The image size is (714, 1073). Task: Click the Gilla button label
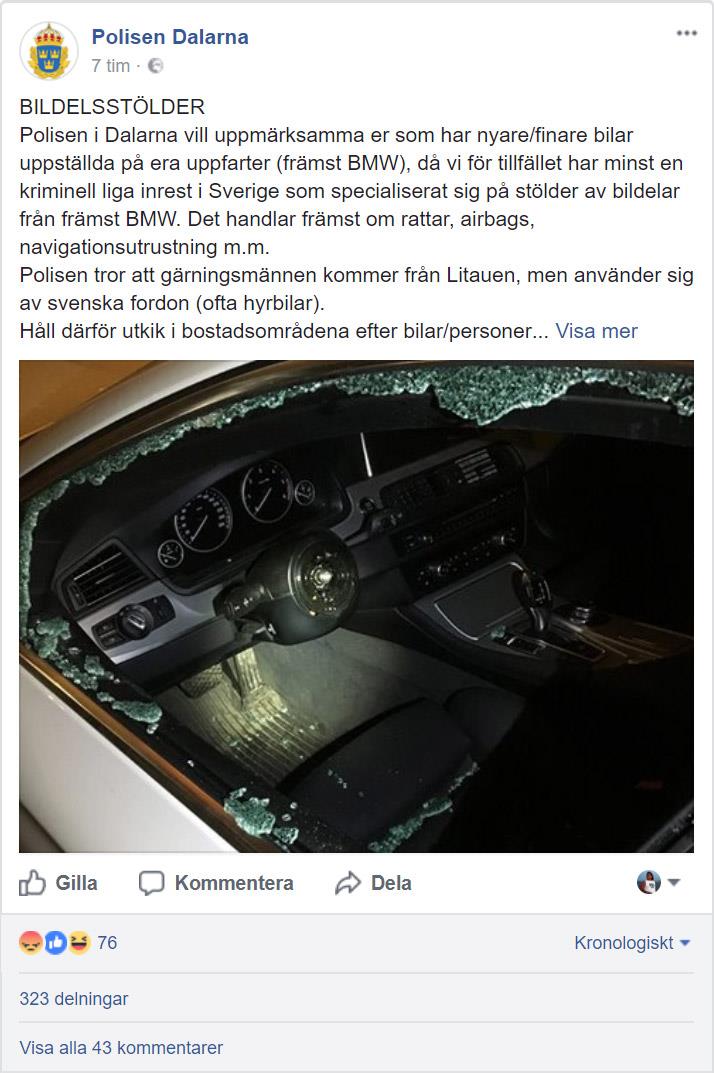coord(76,883)
